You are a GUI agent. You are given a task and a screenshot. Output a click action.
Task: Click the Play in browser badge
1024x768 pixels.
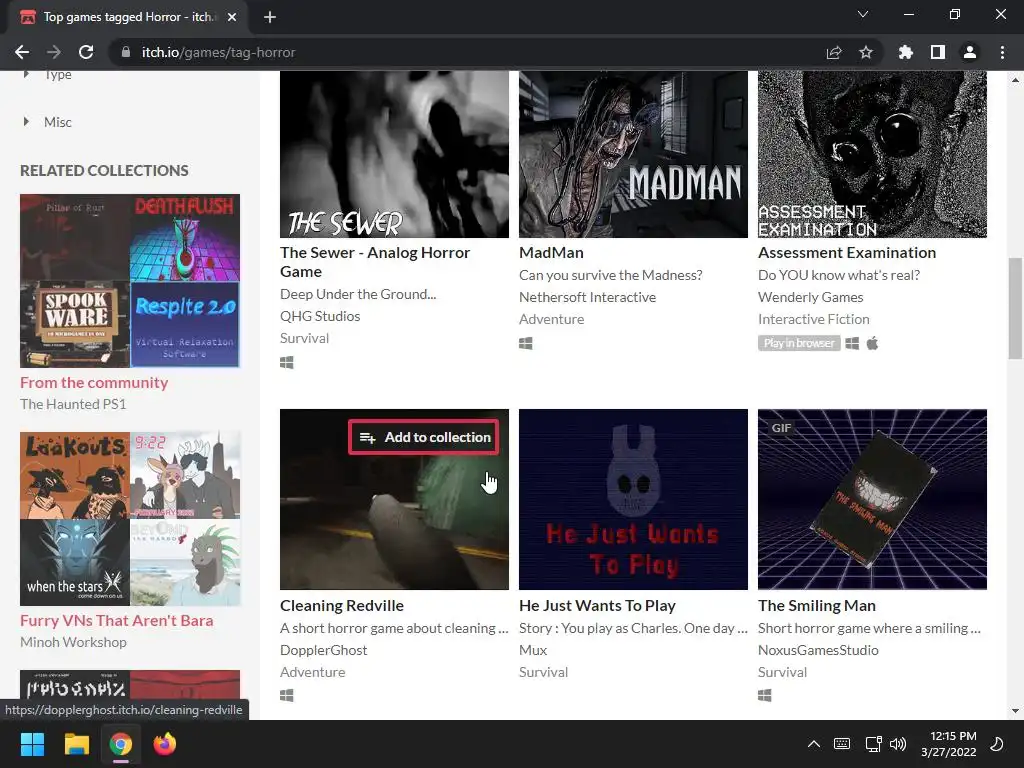click(799, 343)
